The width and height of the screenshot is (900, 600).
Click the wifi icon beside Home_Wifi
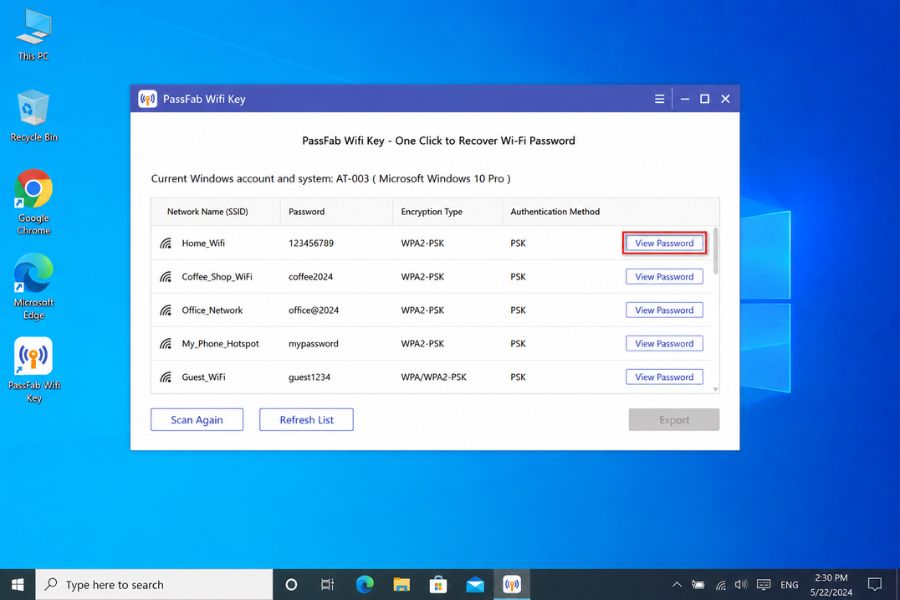(166, 243)
